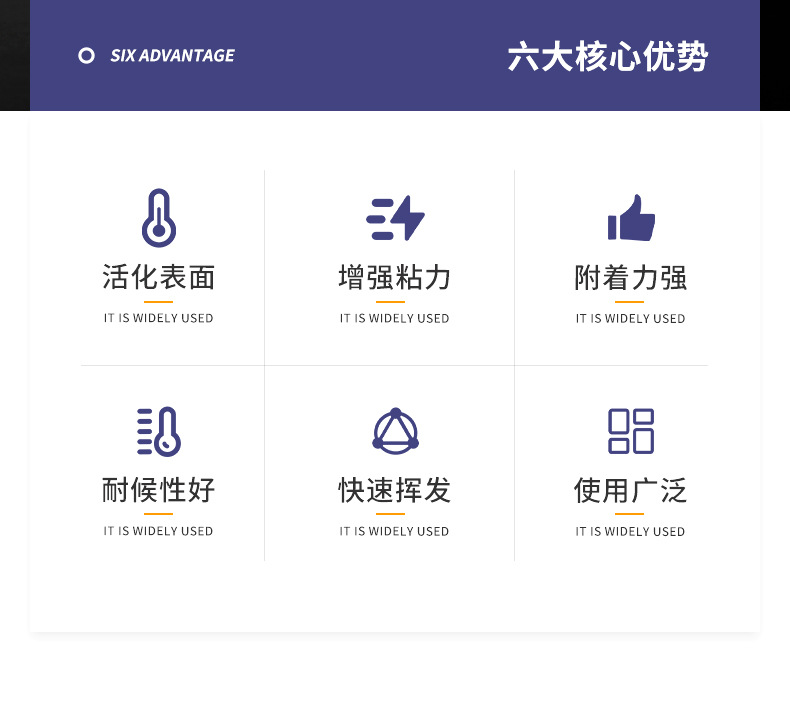Screen dimensions: 790x727
Task: Click IT IS WIDELY USED under 附着力强
Action: (x=631, y=318)
